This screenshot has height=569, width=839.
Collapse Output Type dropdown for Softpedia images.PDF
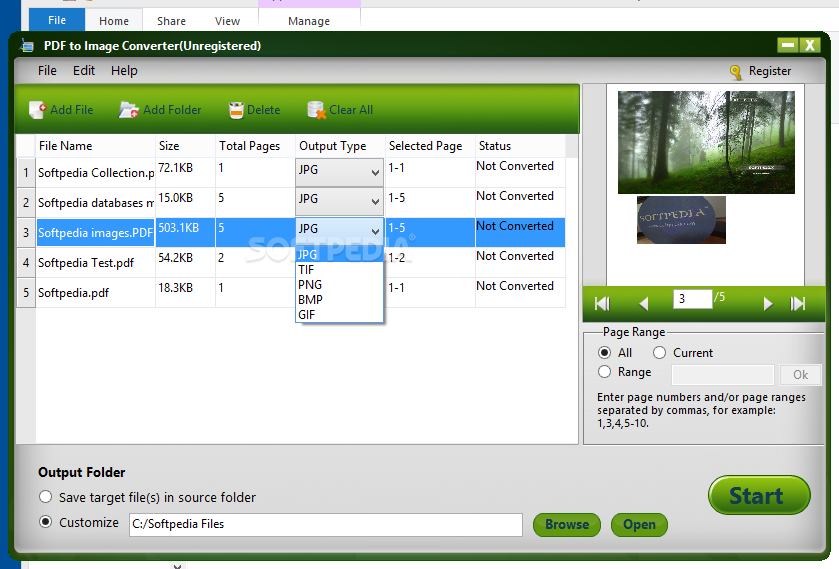[x=339, y=231]
